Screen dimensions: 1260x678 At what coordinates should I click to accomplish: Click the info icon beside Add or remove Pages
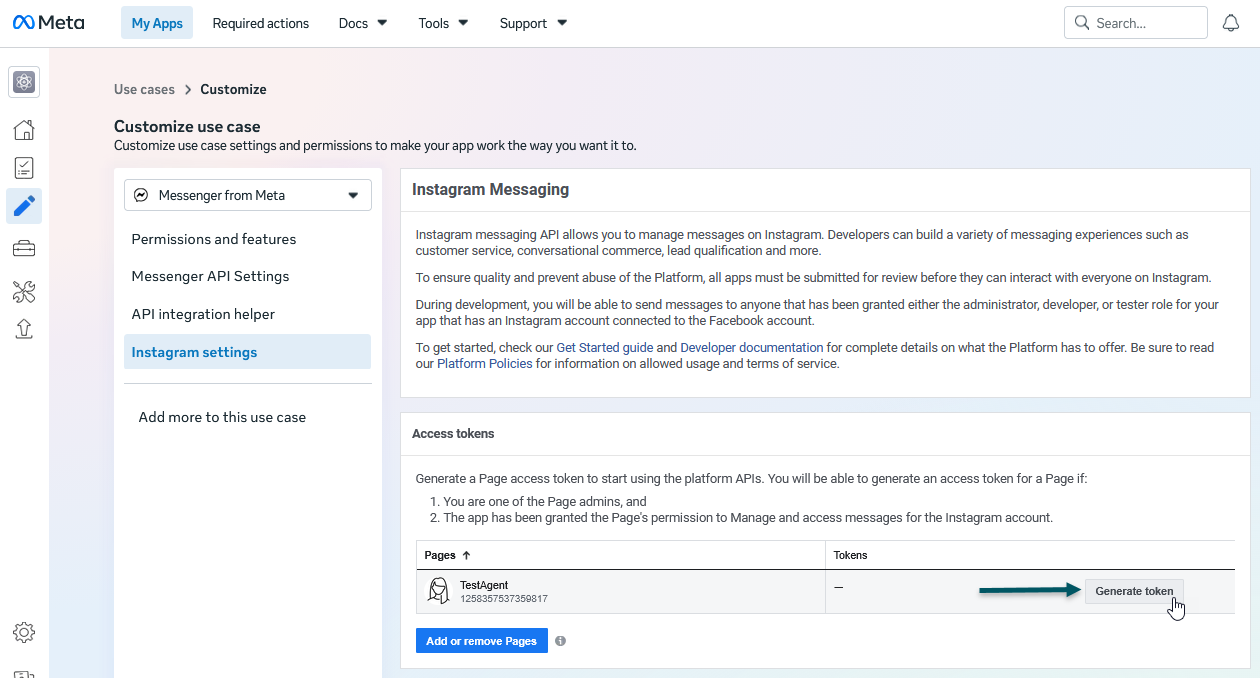(x=560, y=641)
